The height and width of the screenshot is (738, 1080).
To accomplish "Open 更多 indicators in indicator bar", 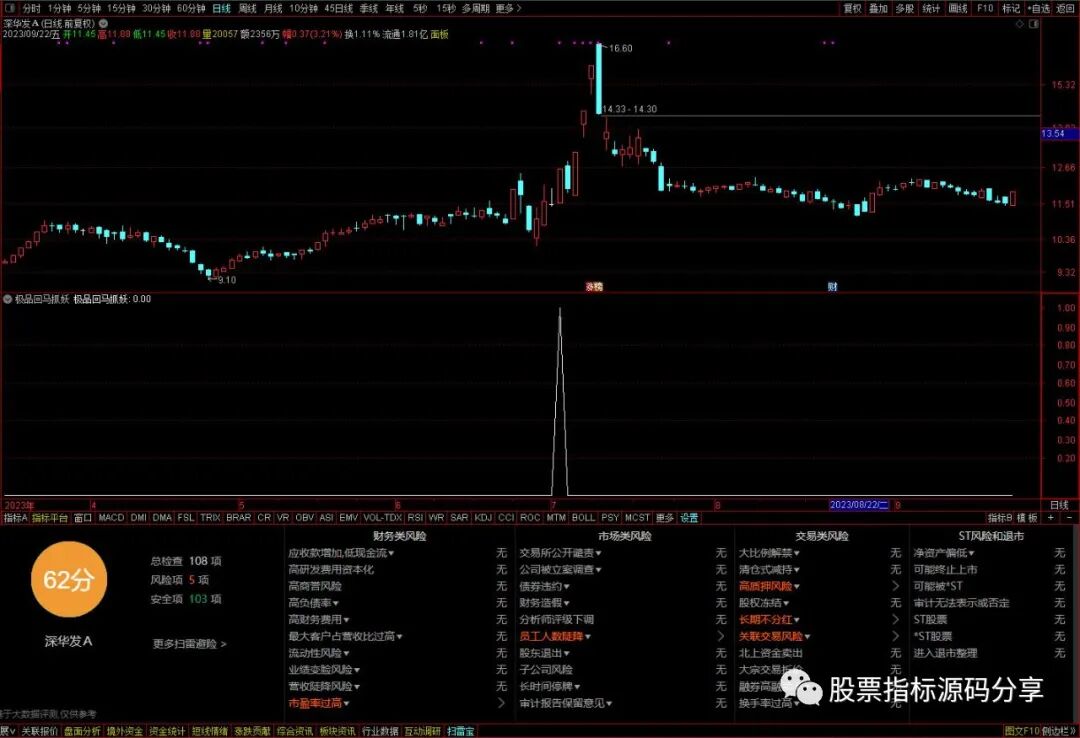I will pyautogui.click(x=665, y=517).
